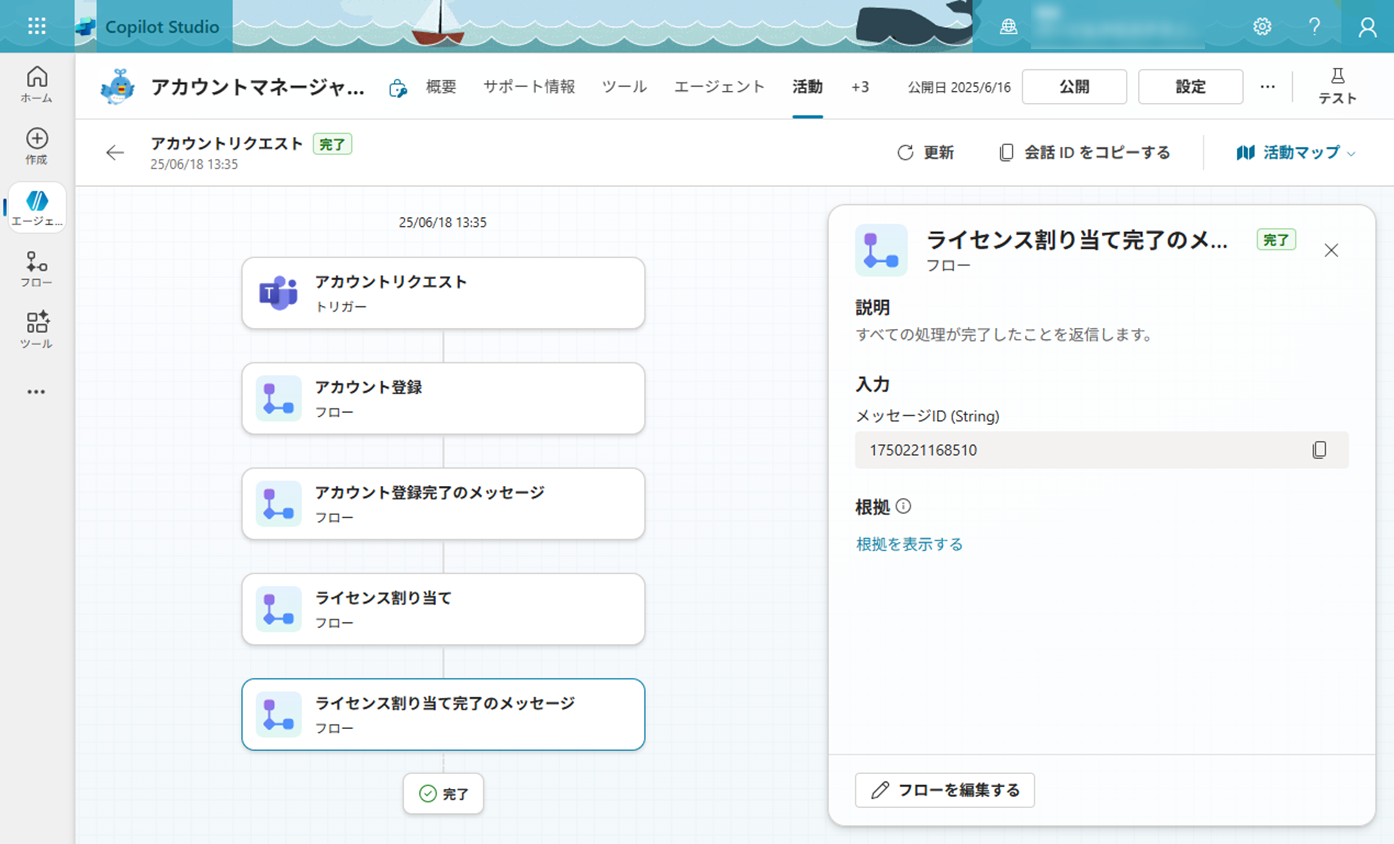
Task: Switch to the 概要 tab
Action: pos(441,87)
